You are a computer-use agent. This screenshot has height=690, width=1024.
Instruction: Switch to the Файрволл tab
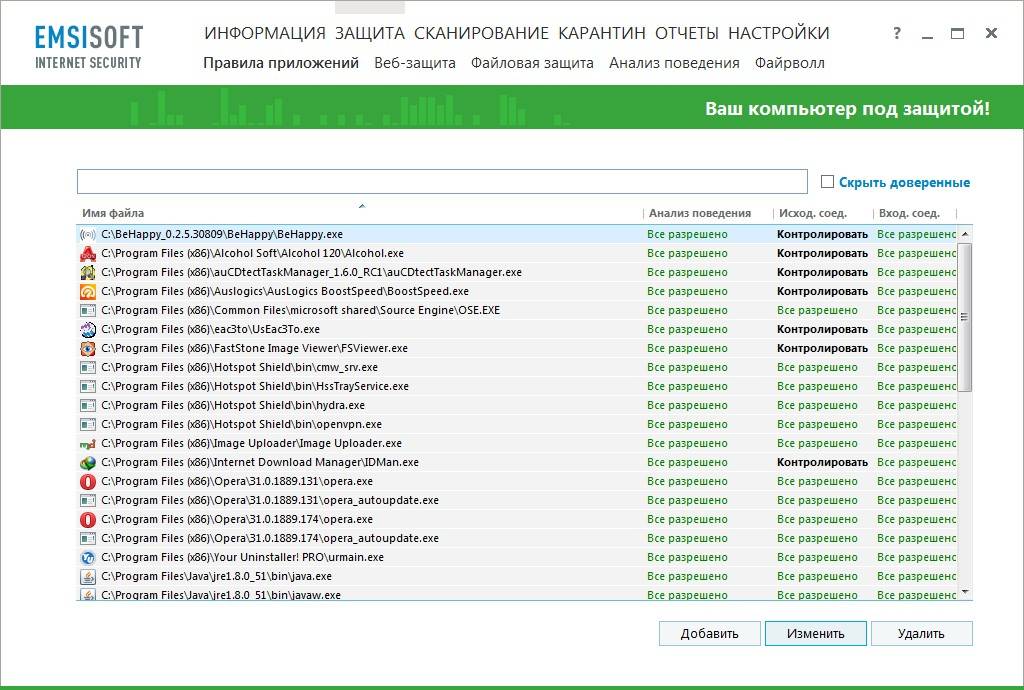coord(790,63)
